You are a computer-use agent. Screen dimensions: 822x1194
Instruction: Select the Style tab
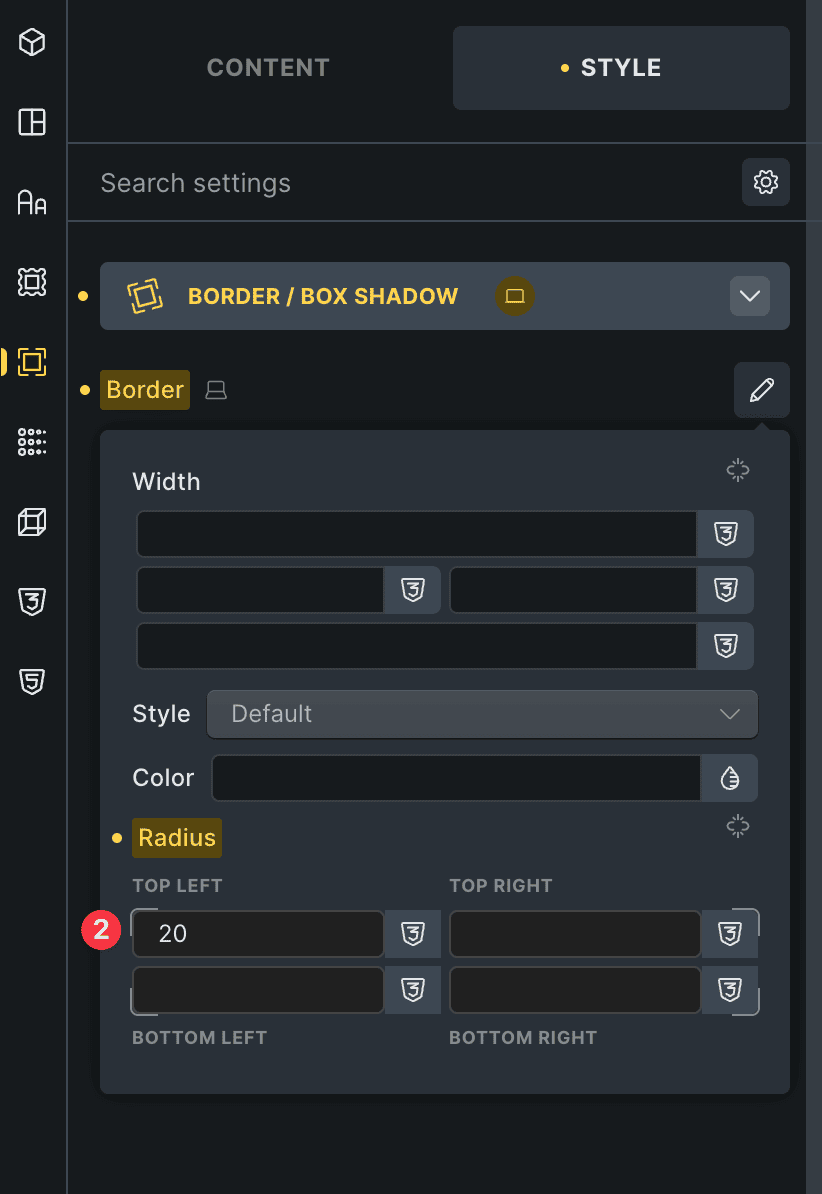click(x=620, y=68)
